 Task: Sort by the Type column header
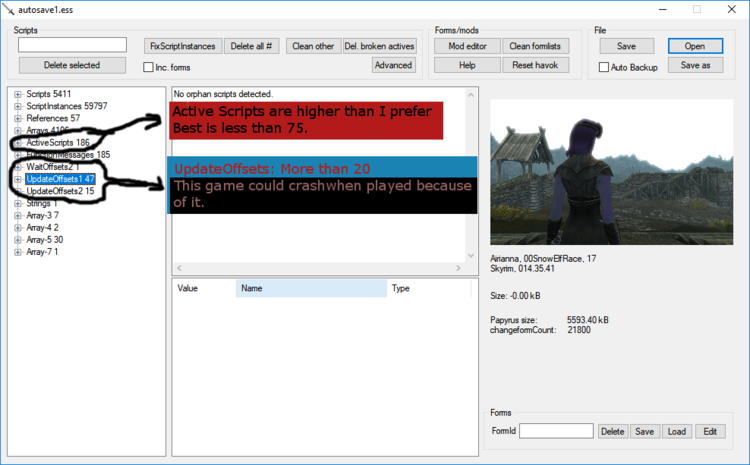coord(429,288)
